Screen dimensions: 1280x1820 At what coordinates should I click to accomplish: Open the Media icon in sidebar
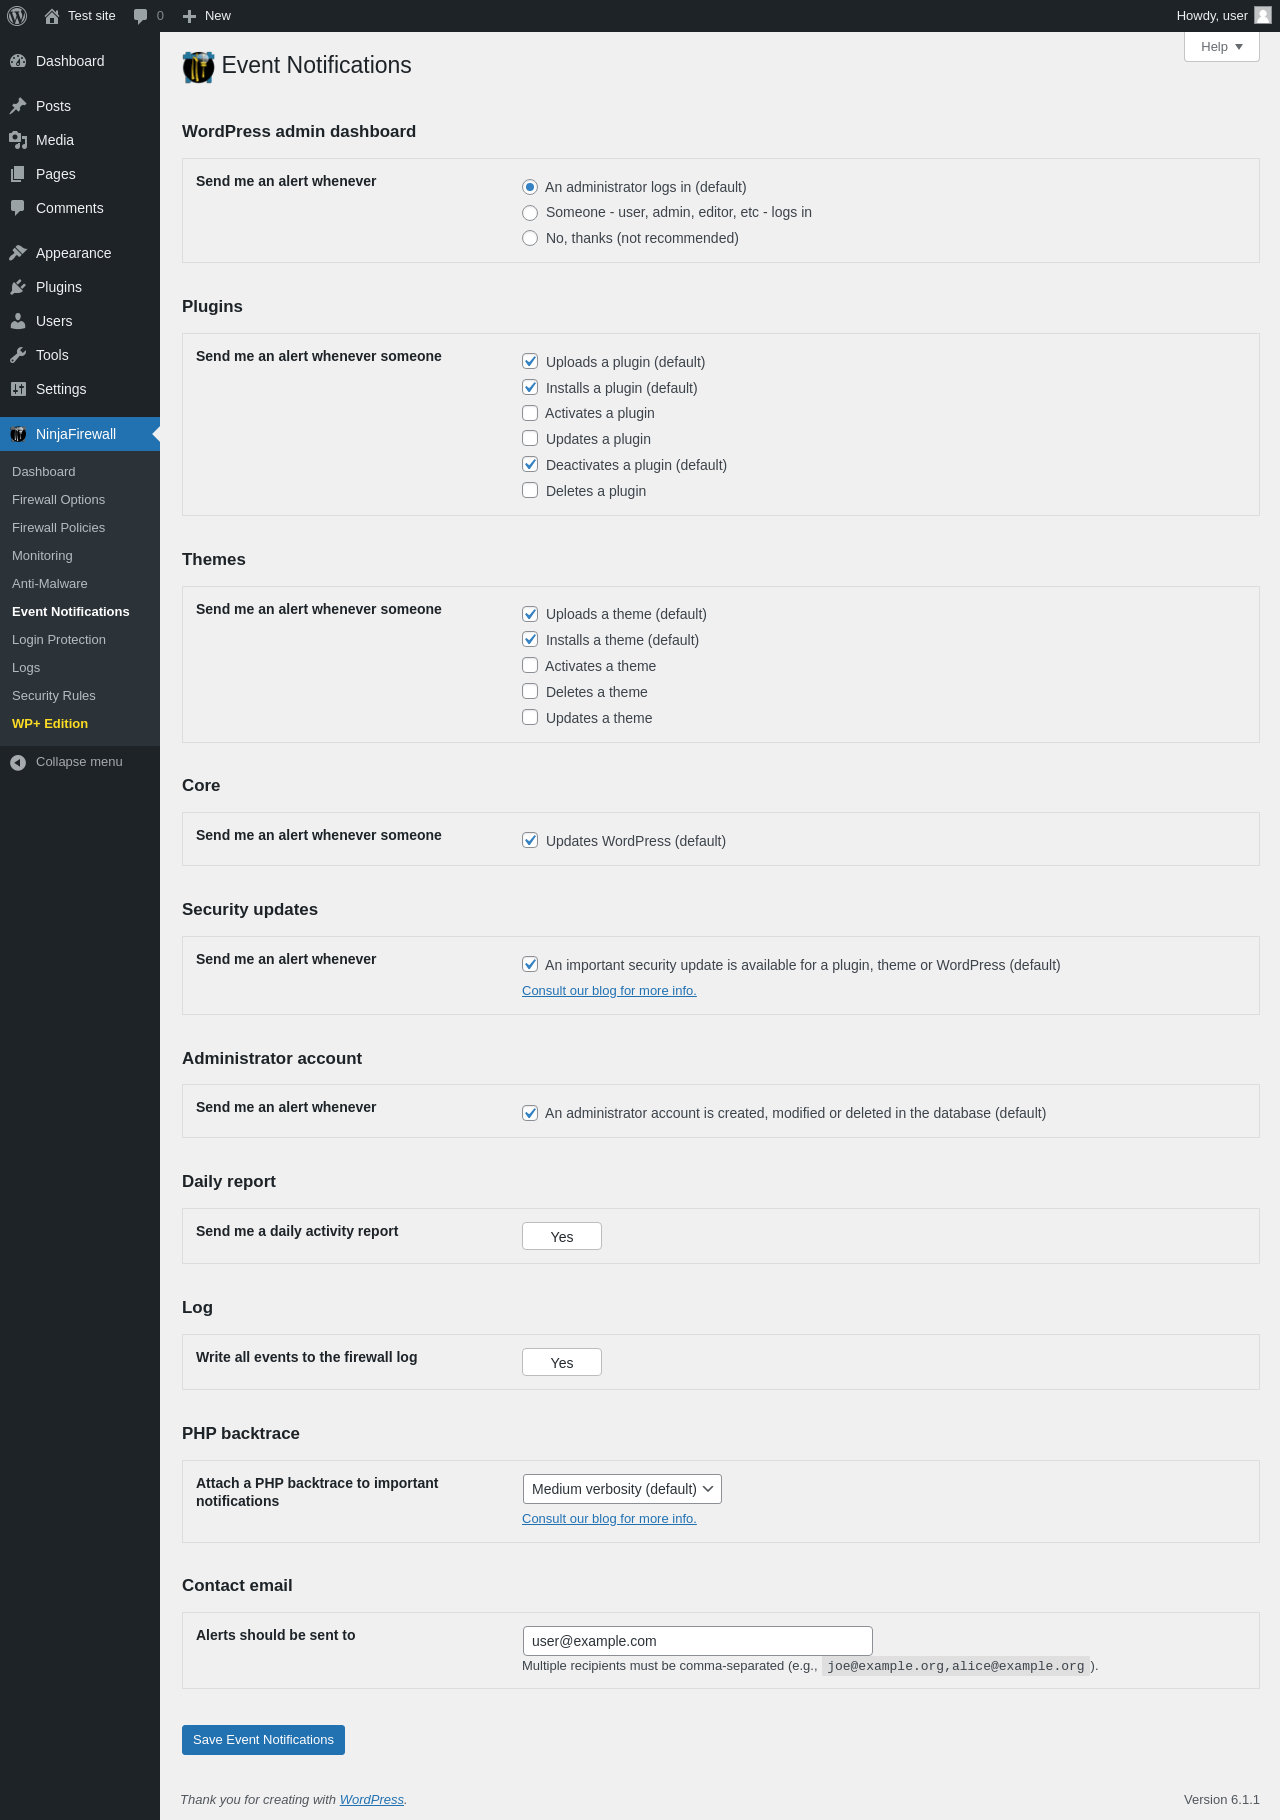18,140
